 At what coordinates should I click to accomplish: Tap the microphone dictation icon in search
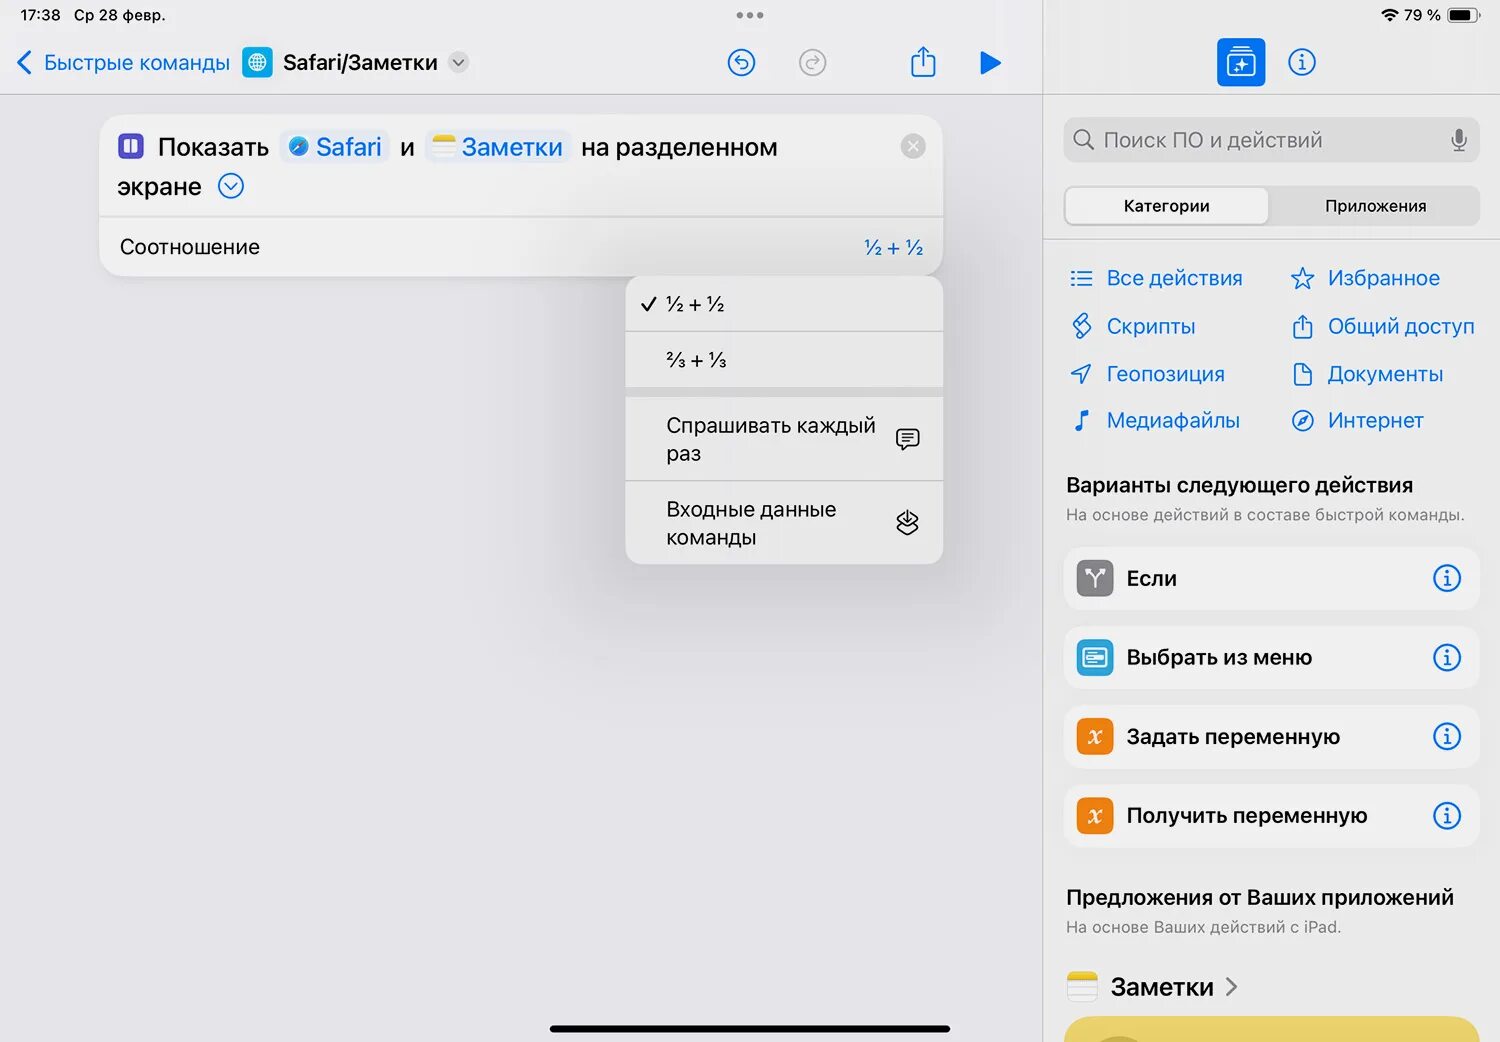pyautogui.click(x=1459, y=140)
